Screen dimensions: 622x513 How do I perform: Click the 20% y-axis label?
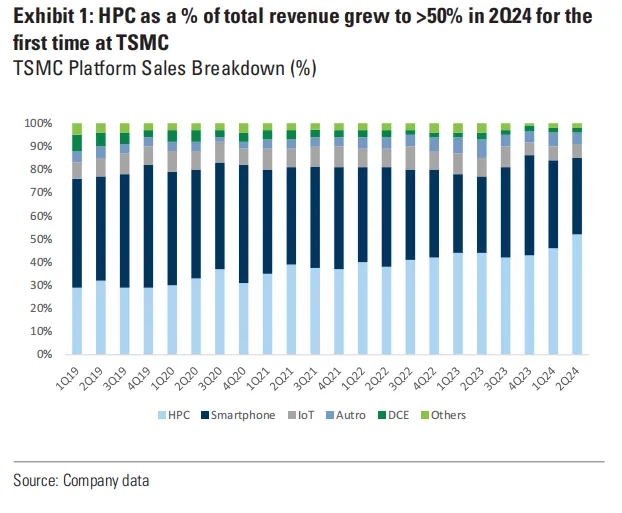[x=41, y=308]
